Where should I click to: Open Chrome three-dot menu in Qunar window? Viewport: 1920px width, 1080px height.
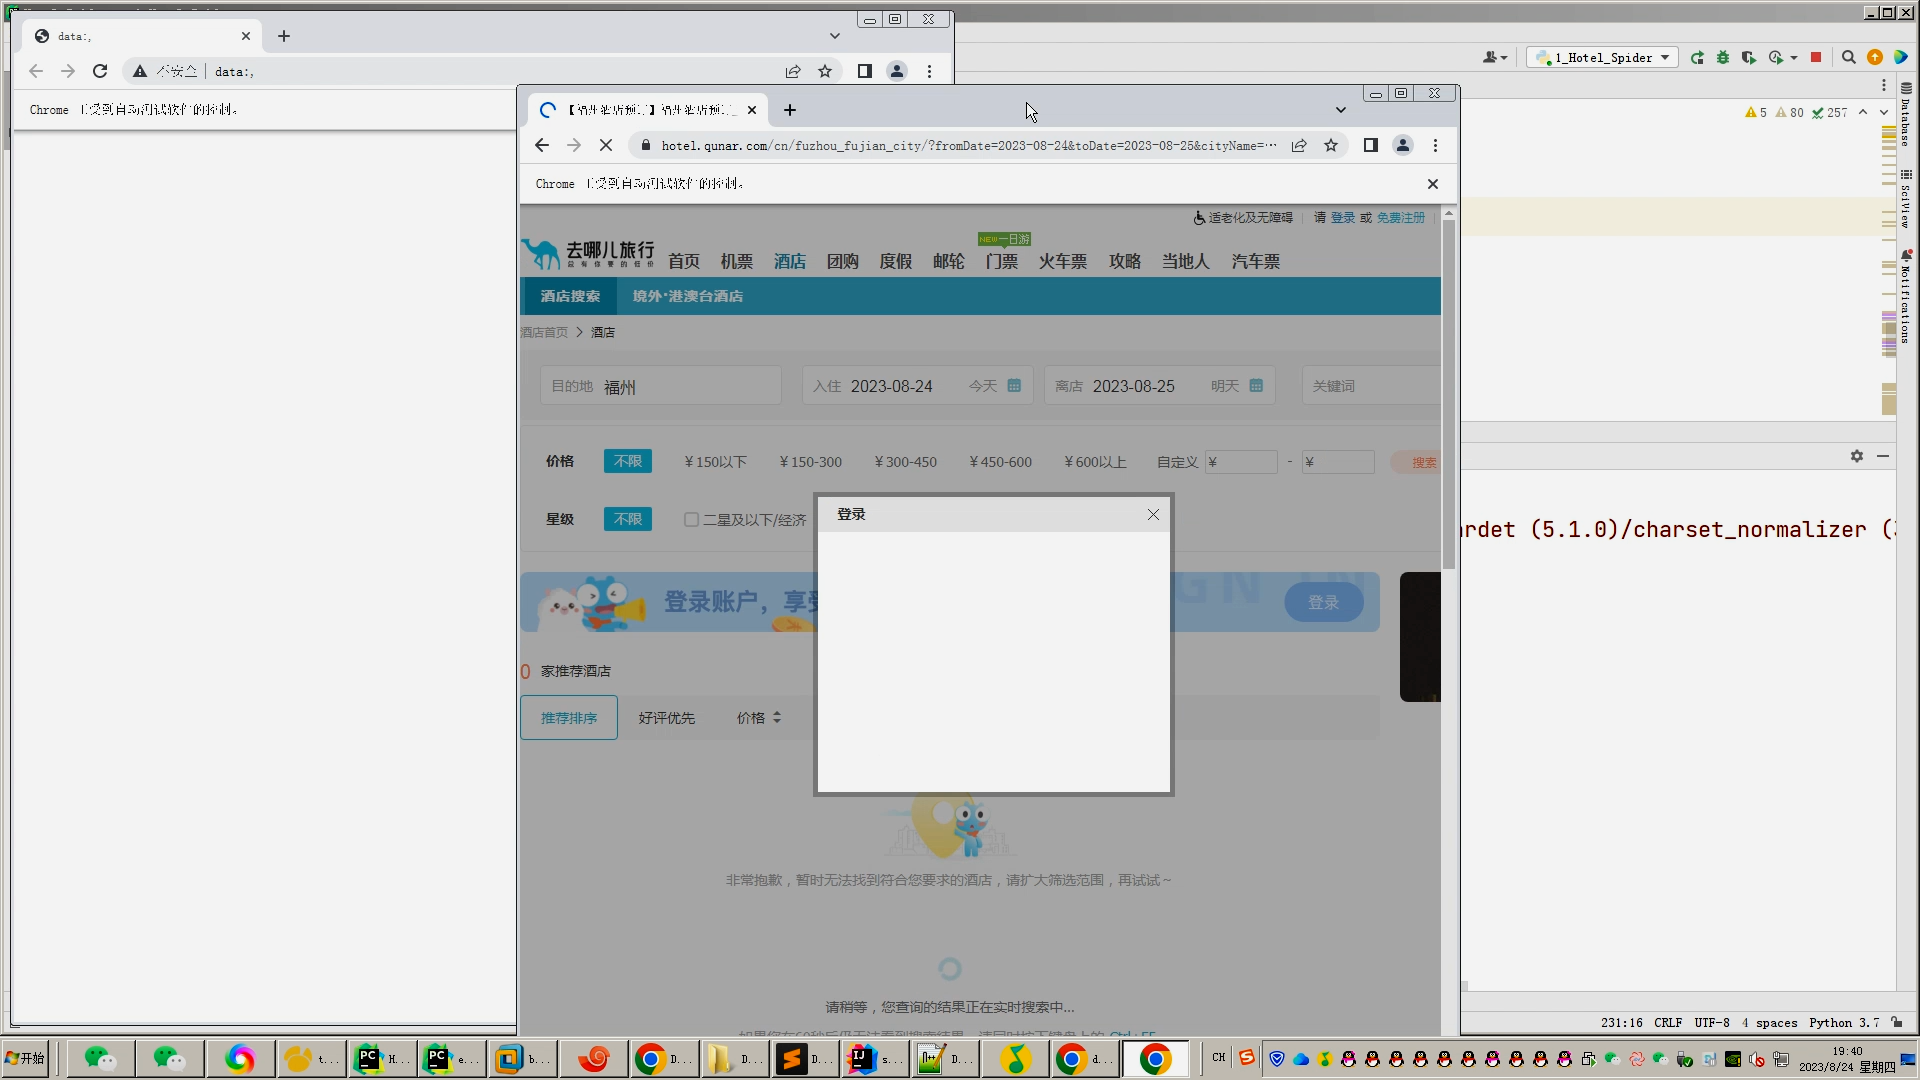click(1435, 146)
